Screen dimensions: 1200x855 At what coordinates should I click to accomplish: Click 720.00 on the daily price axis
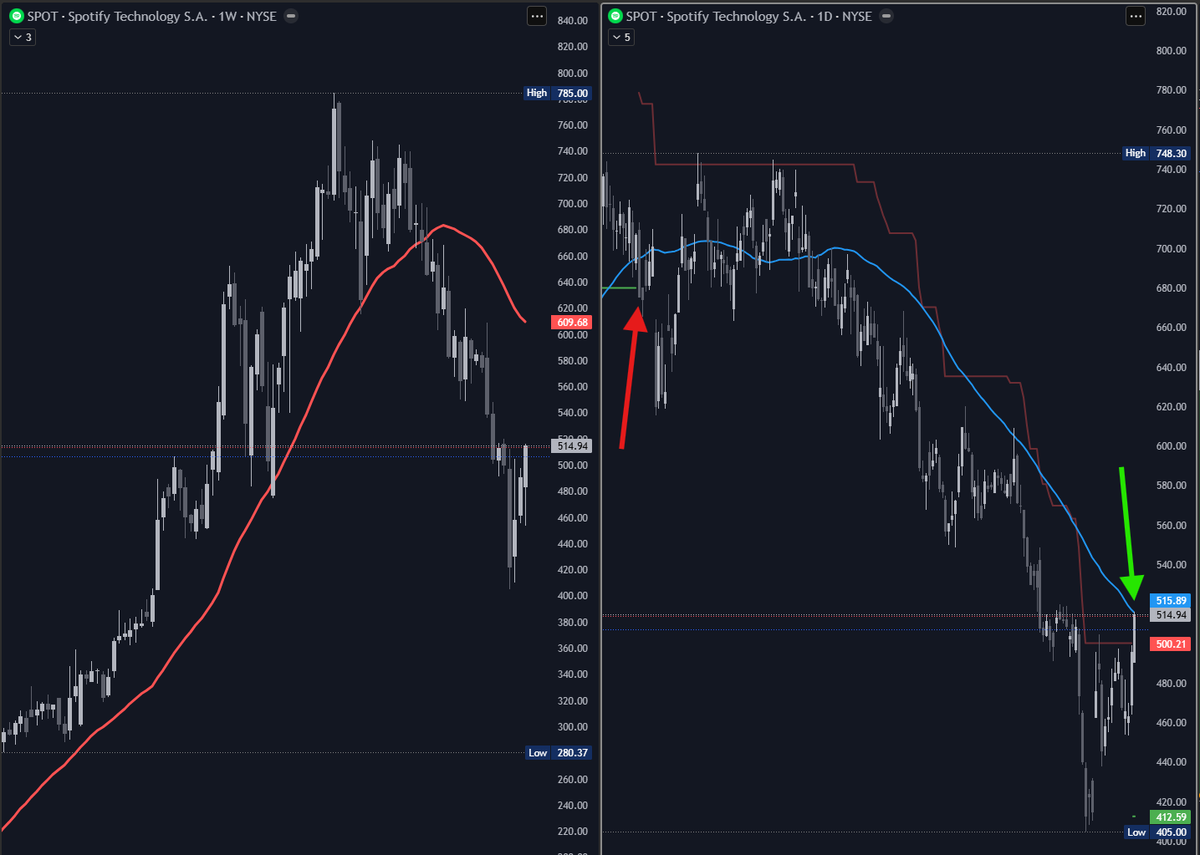click(1172, 209)
